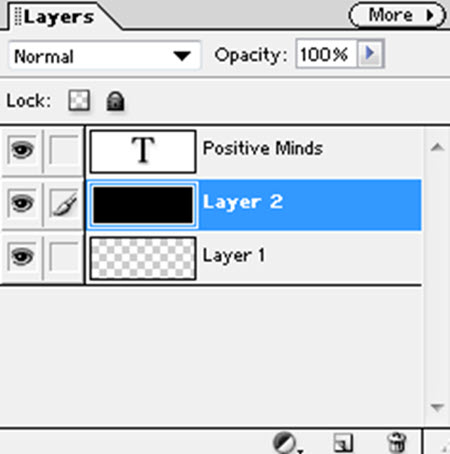
Task: Click the lock all padlock icon
Action: point(115,101)
